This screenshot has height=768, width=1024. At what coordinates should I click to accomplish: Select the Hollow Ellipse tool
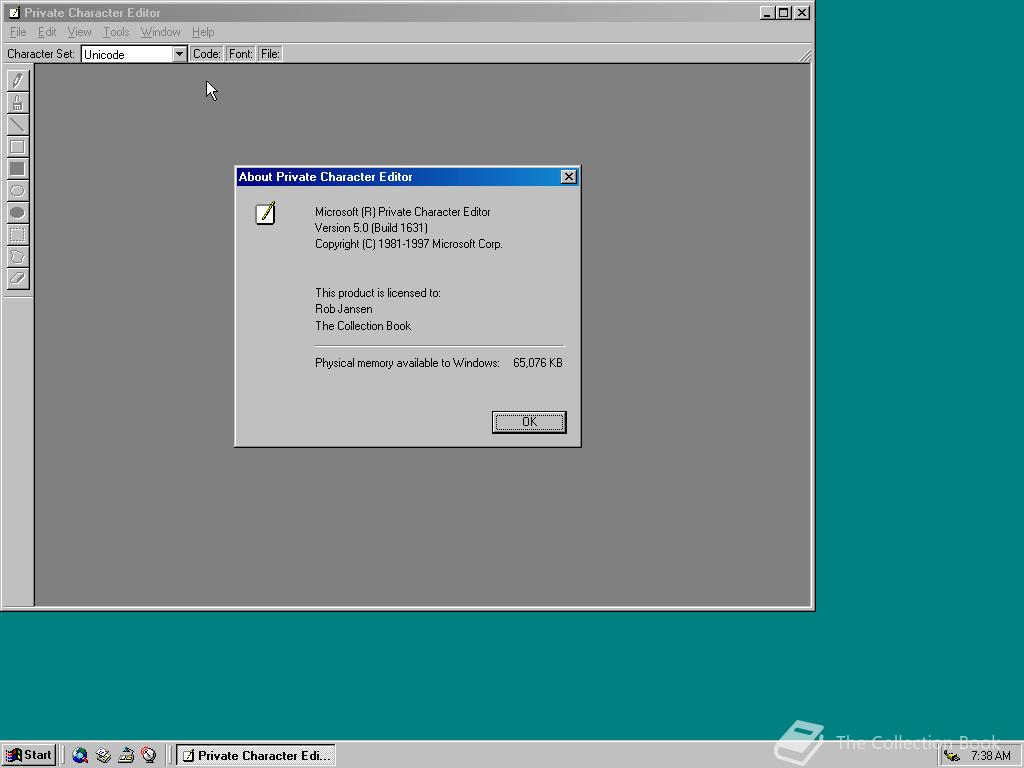point(18,191)
